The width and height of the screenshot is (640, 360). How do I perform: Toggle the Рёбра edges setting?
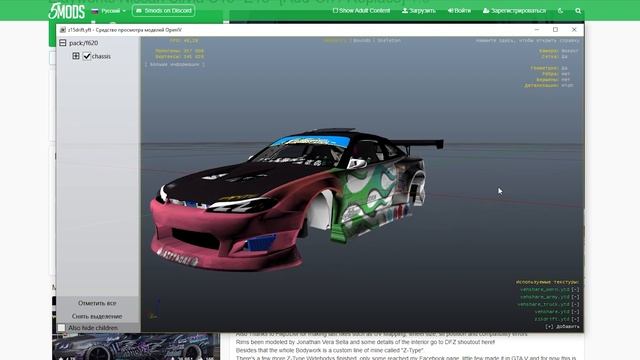(566, 74)
